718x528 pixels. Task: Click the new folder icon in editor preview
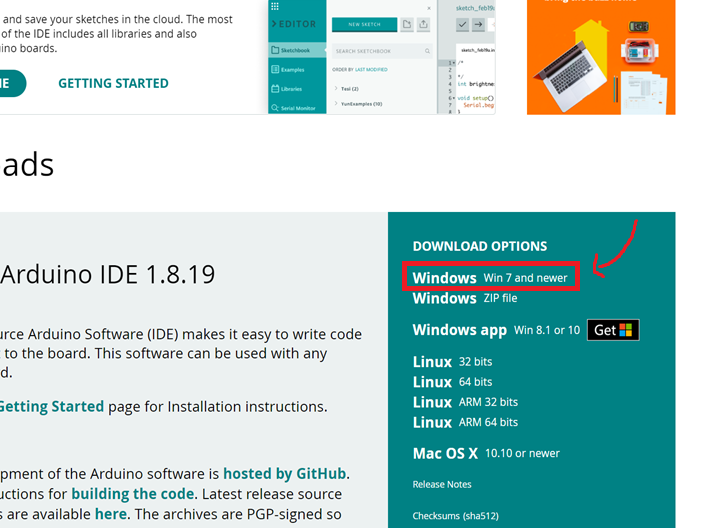[407, 24]
